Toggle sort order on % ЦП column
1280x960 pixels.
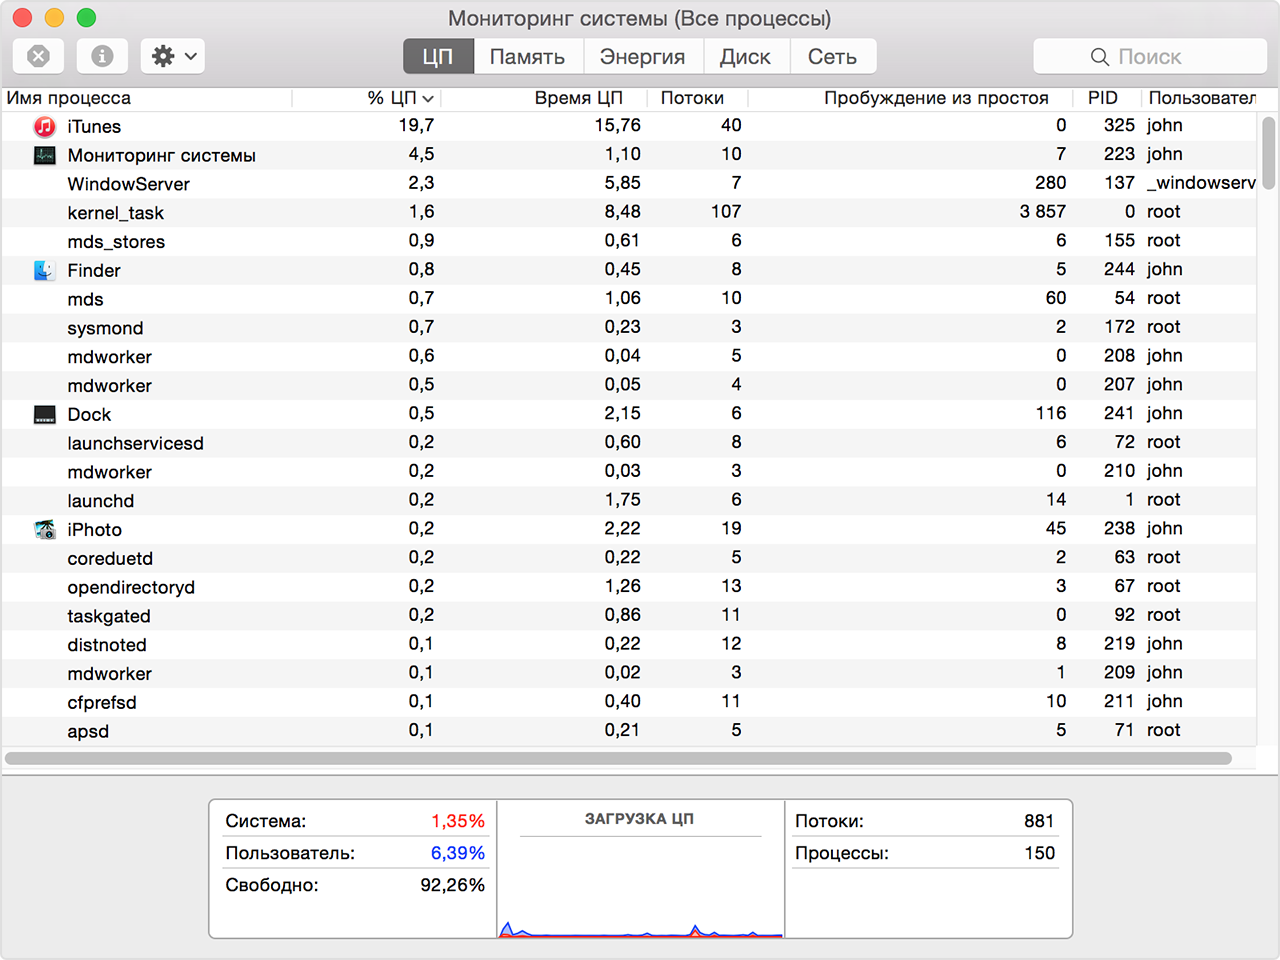pyautogui.click(x=398, y=98)
